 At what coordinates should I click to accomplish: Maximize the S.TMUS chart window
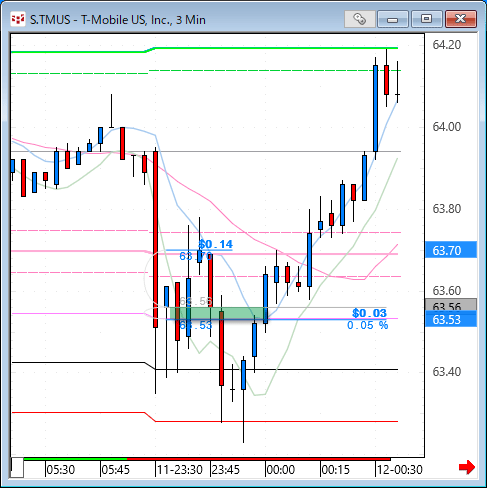coord(426,19)
